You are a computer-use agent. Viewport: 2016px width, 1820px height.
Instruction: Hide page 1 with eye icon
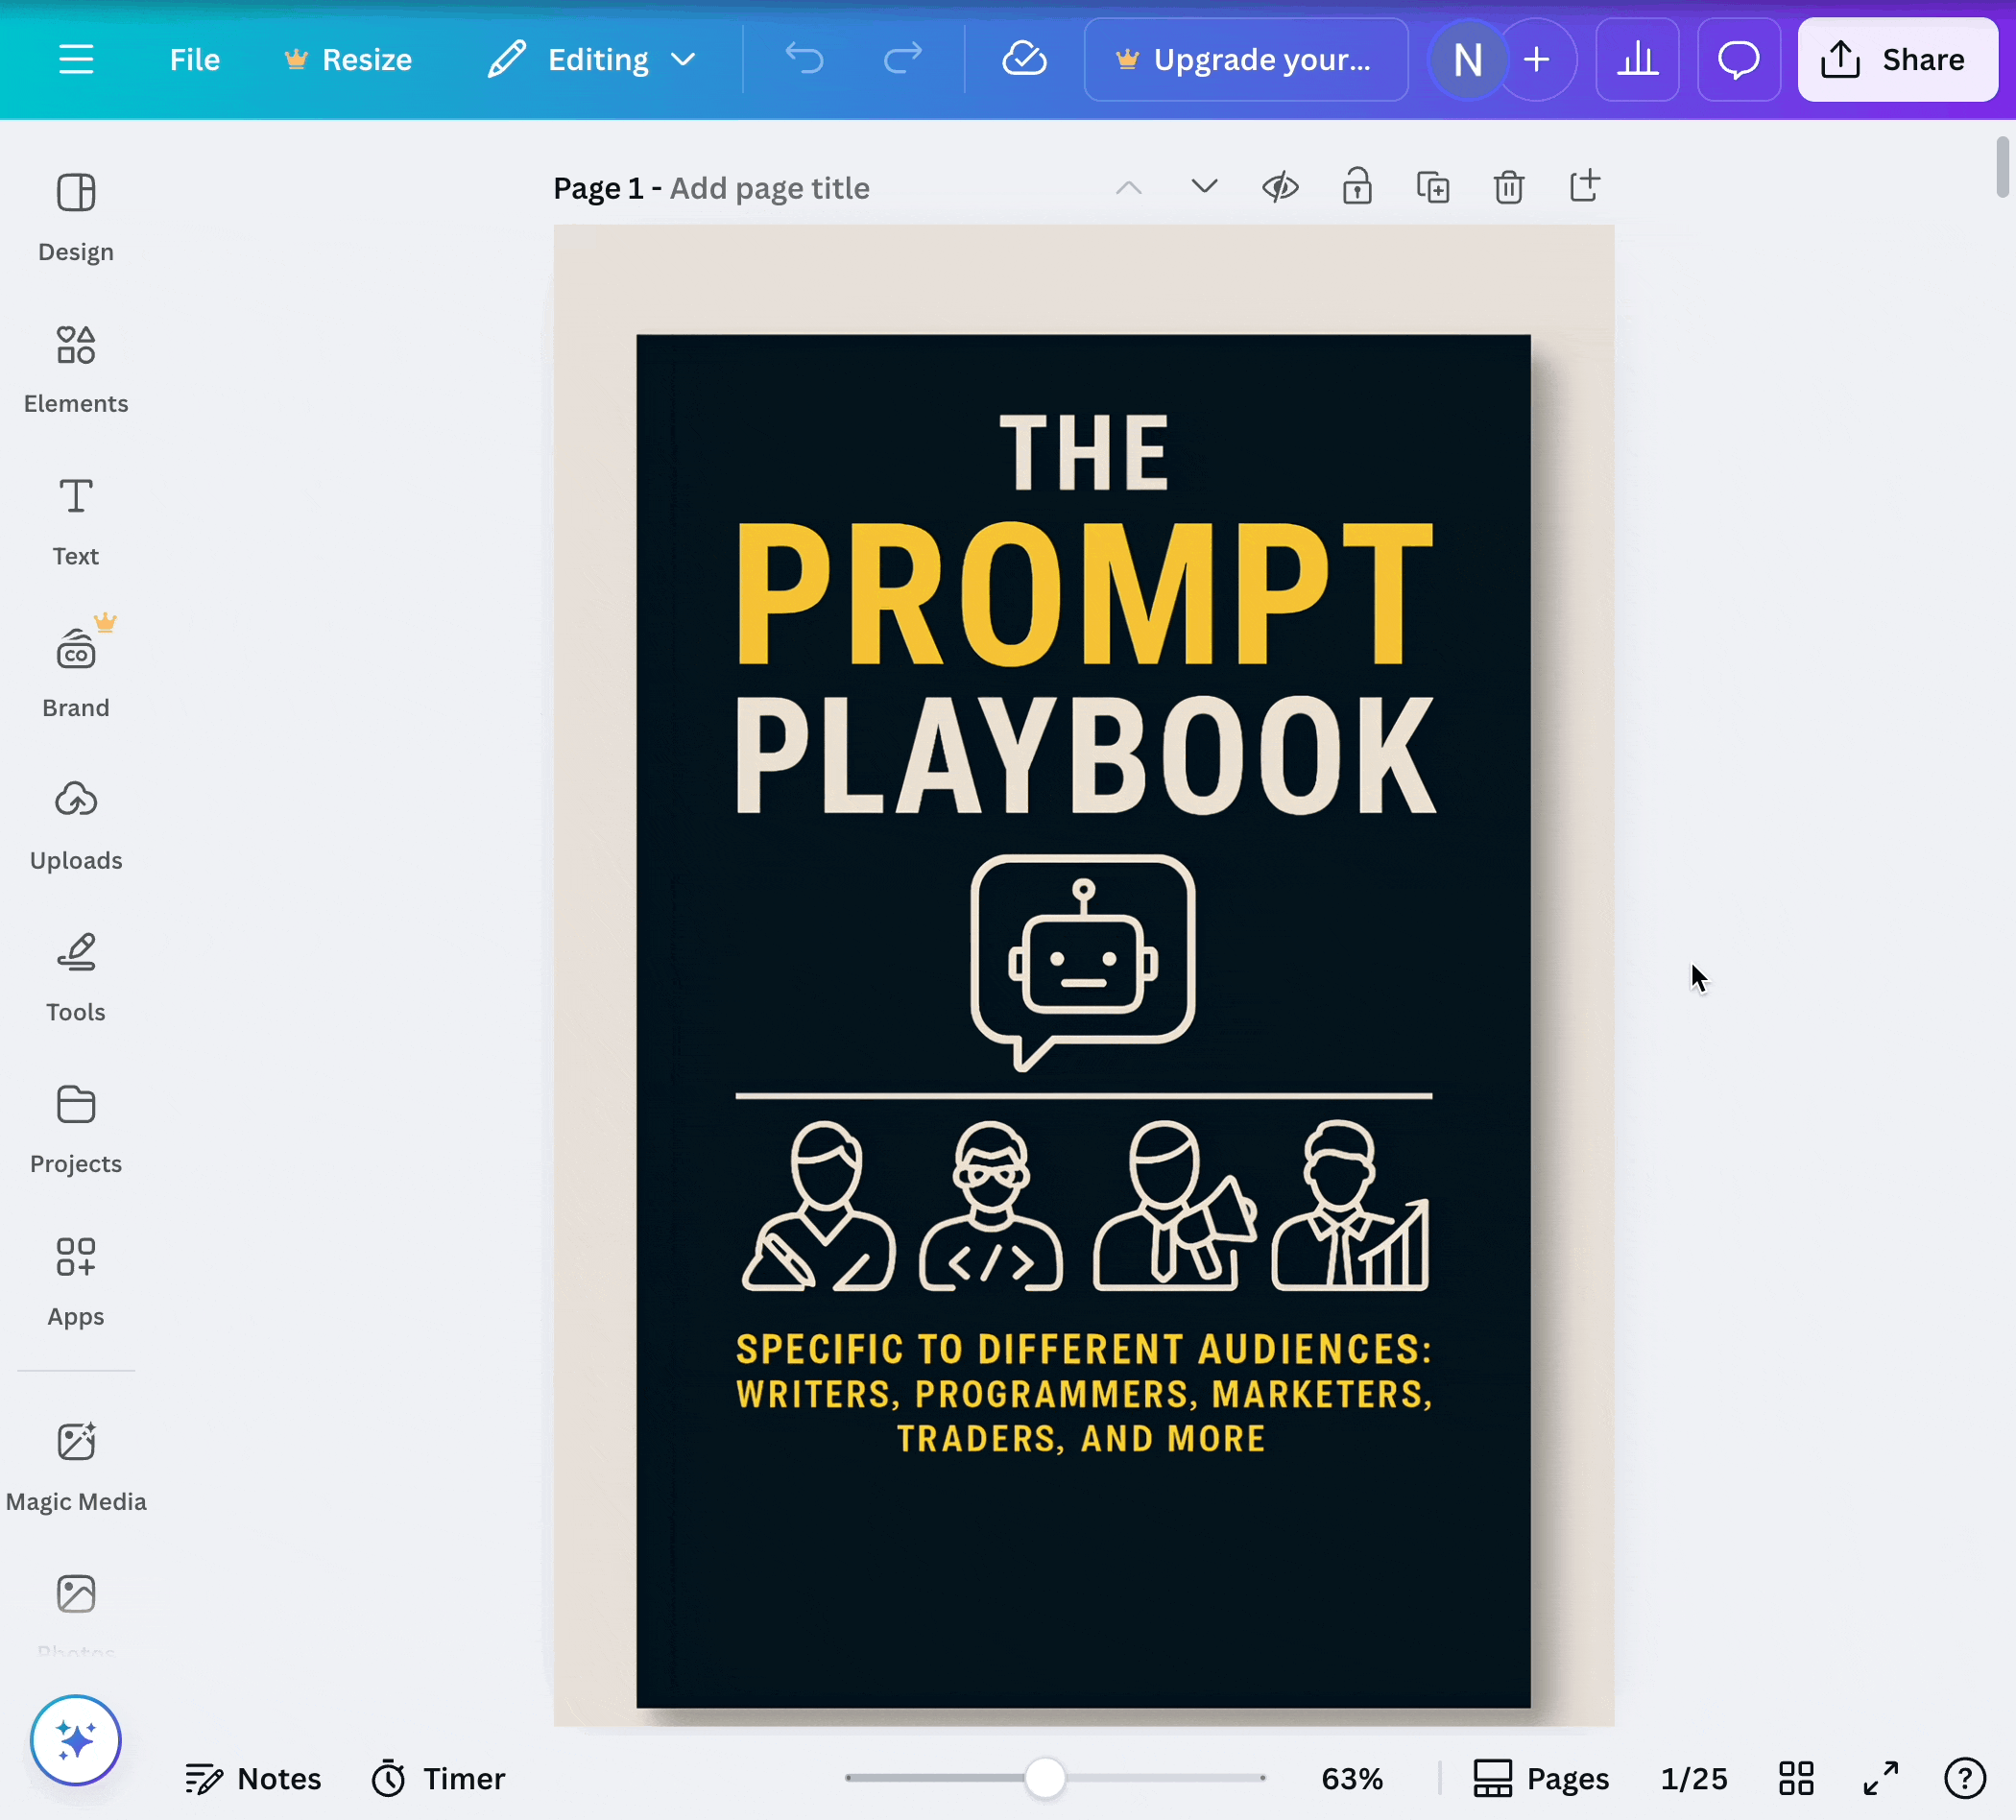(x=1280, y=188)
